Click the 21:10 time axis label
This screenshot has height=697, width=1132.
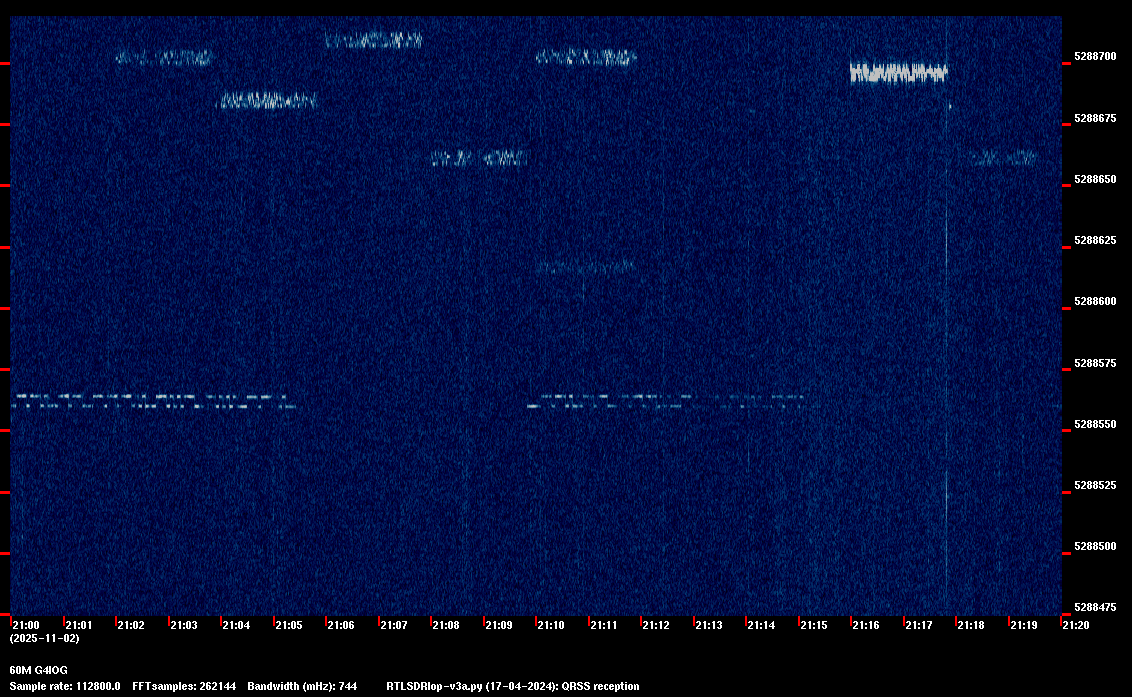(551, 625)
